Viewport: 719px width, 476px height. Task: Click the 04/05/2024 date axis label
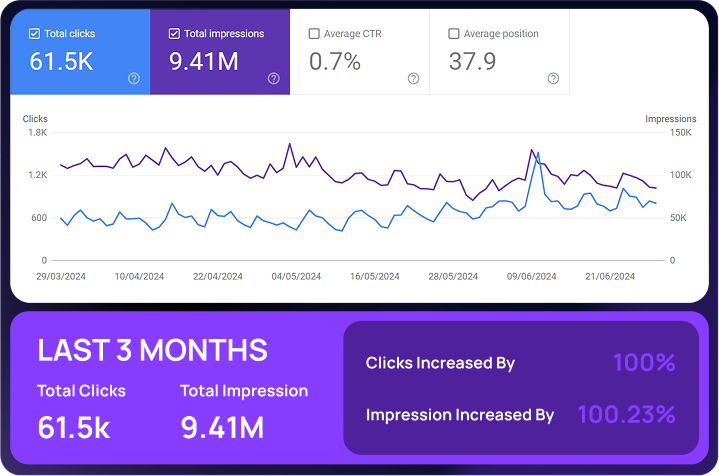[297, 276]
